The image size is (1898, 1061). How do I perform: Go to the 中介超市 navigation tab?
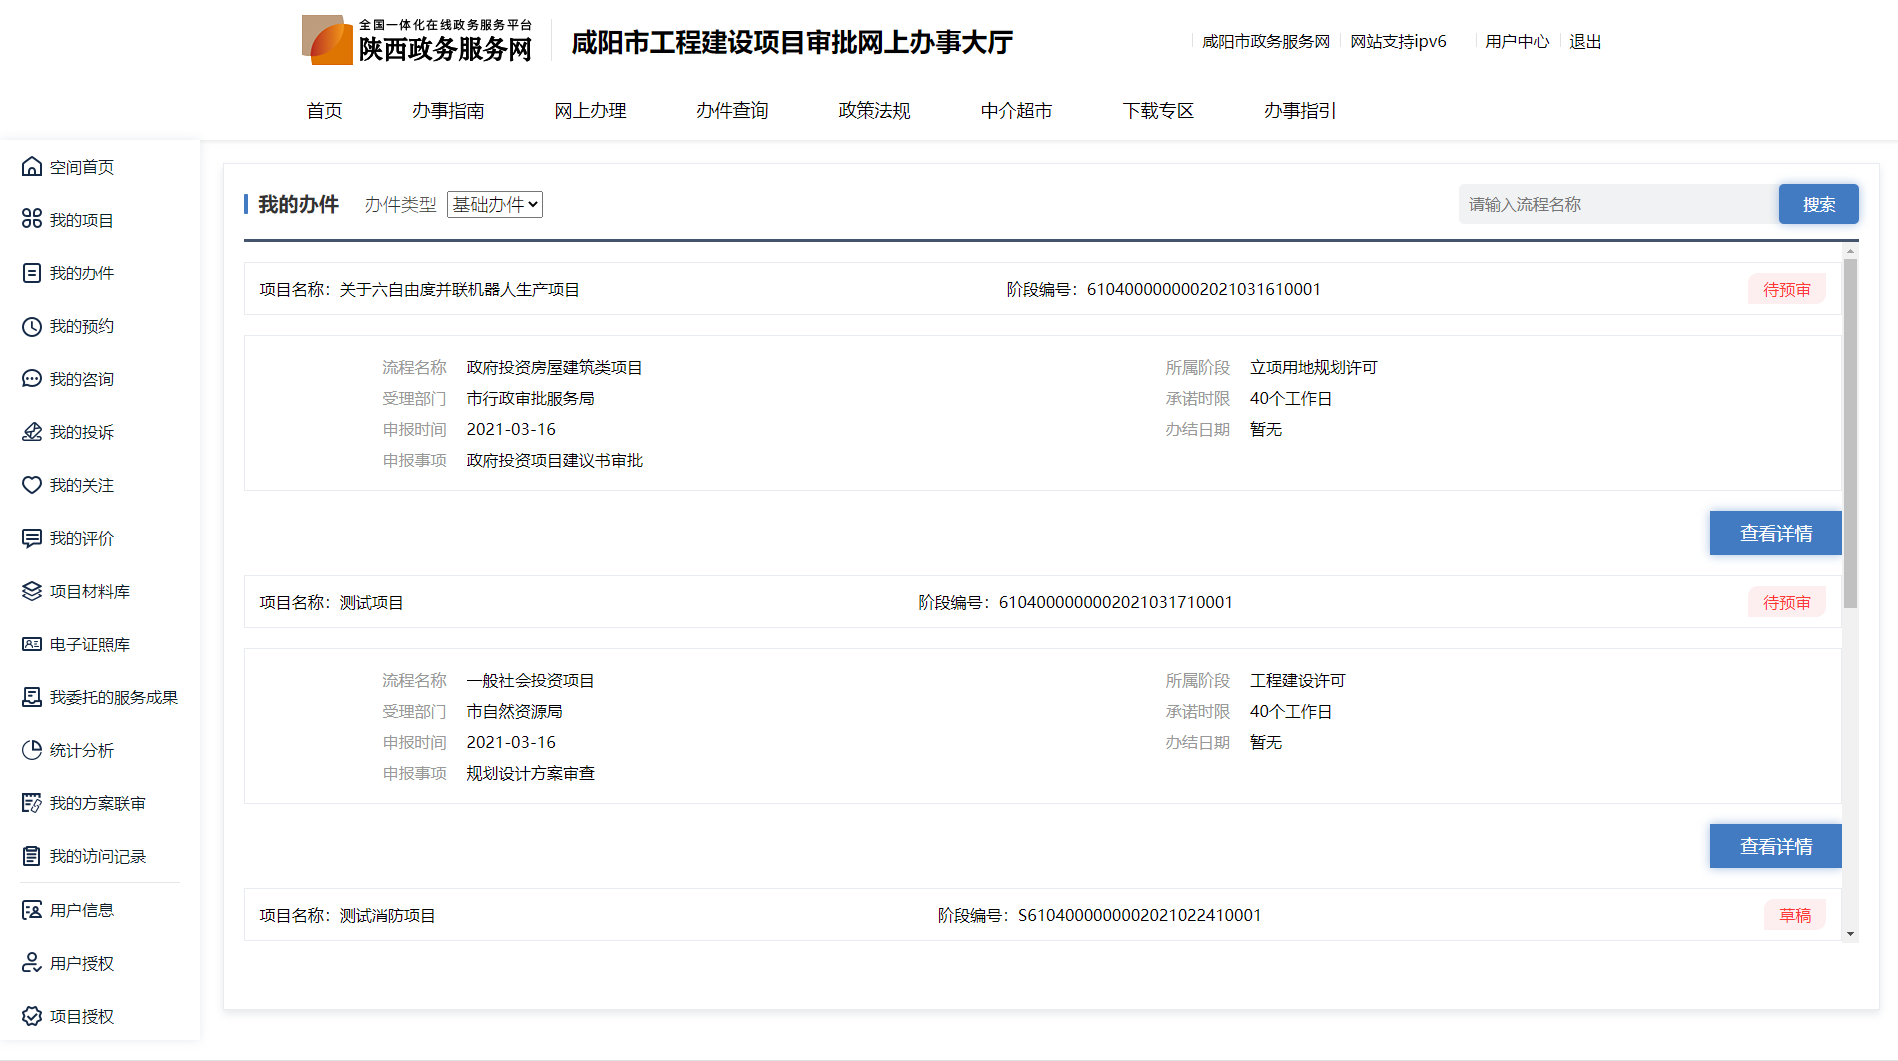click(1016, 111)
